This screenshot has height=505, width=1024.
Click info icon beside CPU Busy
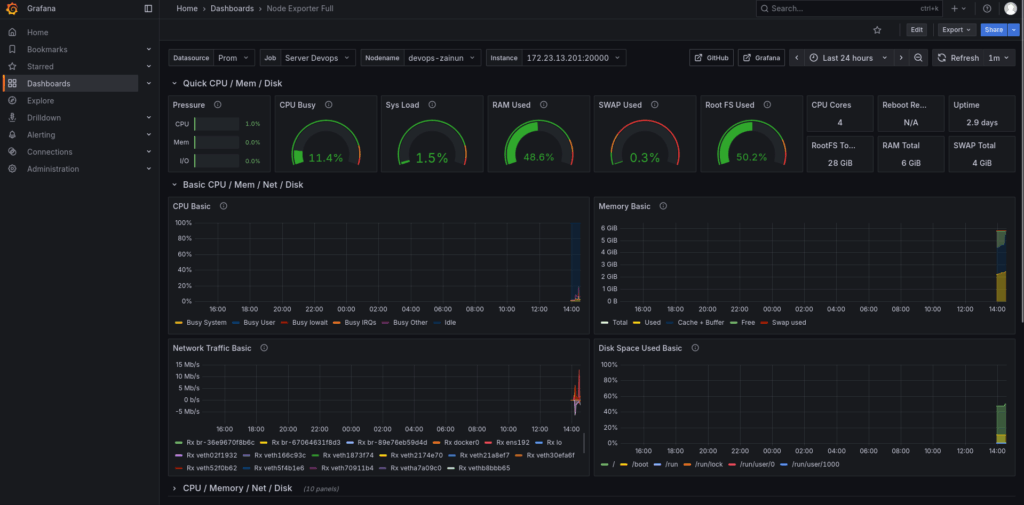point(329,104)
